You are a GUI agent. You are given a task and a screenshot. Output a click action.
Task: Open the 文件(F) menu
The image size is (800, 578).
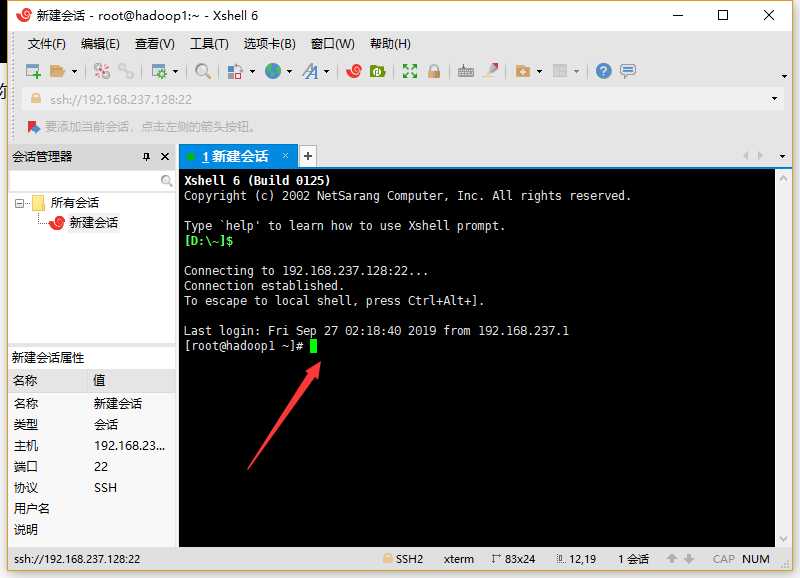tap(46, 44)
